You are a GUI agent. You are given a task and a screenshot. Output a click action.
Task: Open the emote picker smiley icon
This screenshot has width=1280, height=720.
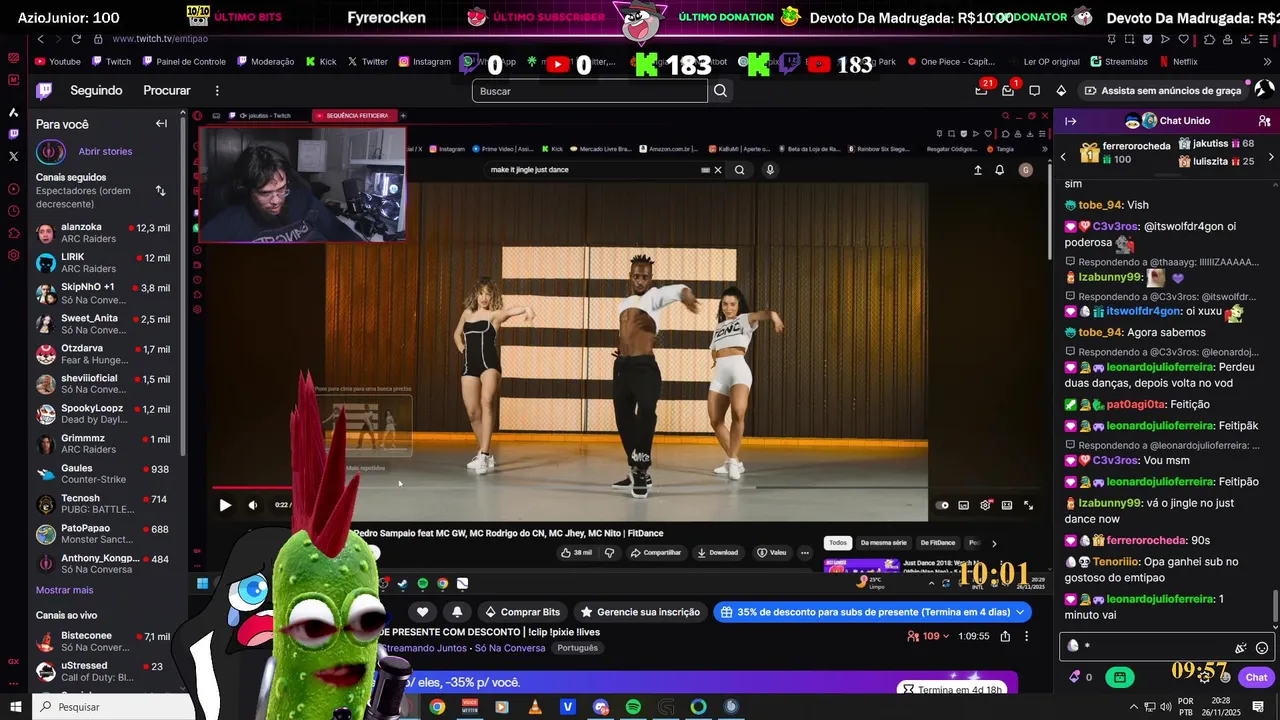tap(1262, 648)
